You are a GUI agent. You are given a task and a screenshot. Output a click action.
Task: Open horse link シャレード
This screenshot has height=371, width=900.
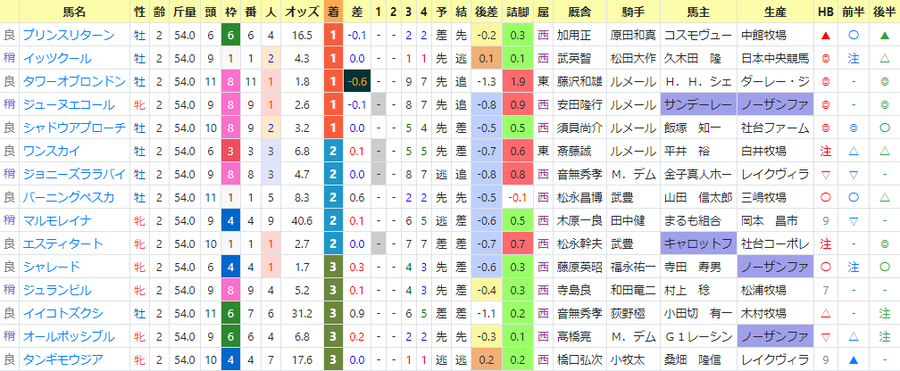coord(51,267)
